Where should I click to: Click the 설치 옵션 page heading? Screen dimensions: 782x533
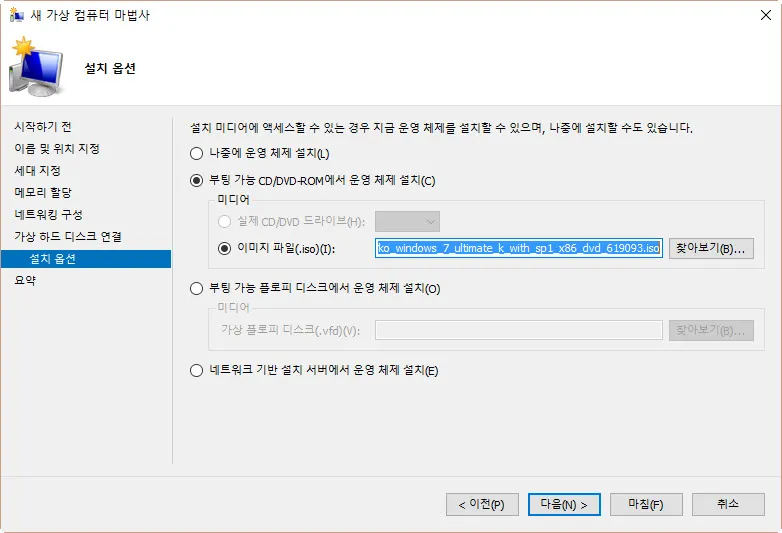[x=110, y=68]
